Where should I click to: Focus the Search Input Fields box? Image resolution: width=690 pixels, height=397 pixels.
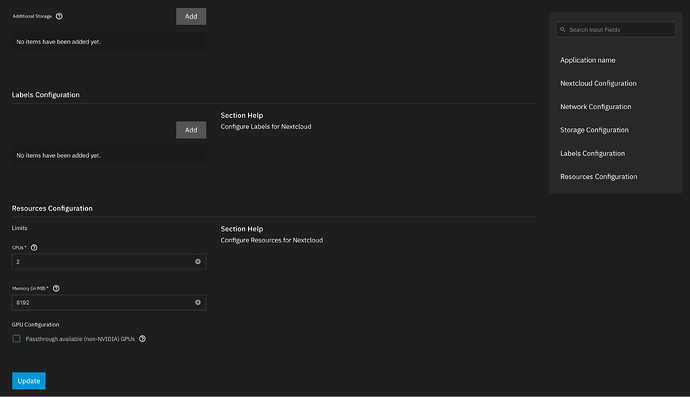(x=615, y=29)
